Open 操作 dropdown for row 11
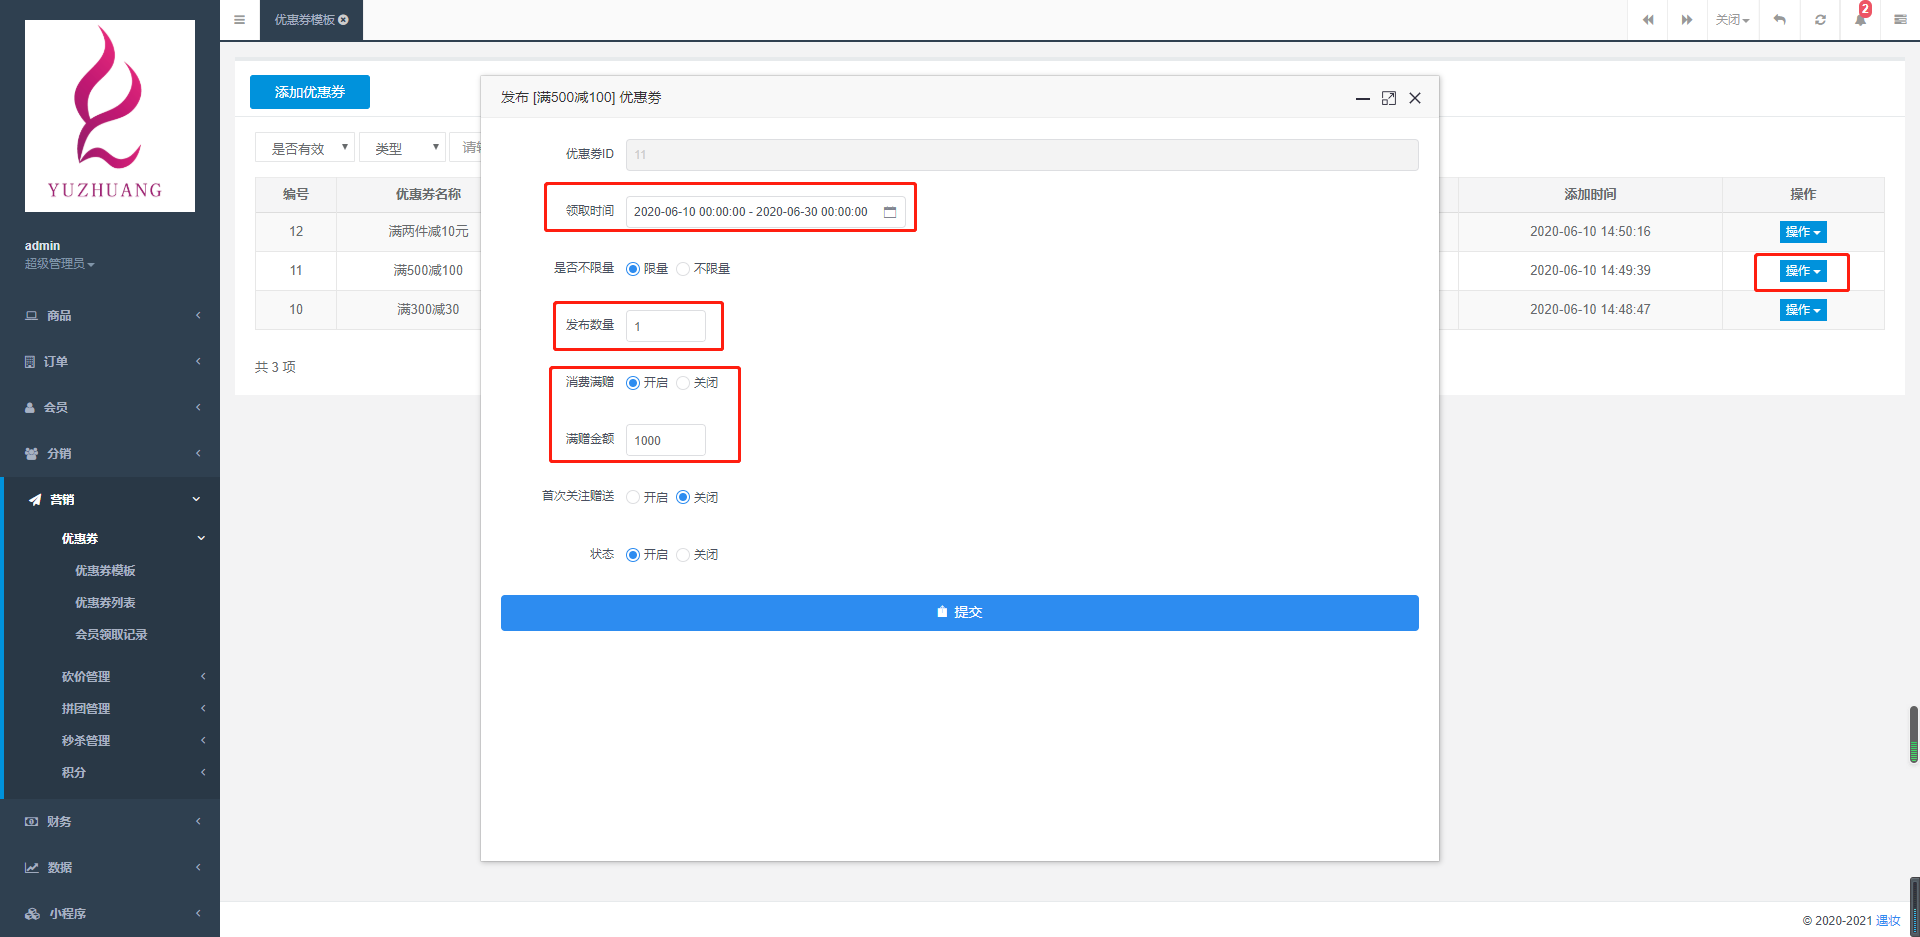The image size is (1920, 937). point(1803,271)
